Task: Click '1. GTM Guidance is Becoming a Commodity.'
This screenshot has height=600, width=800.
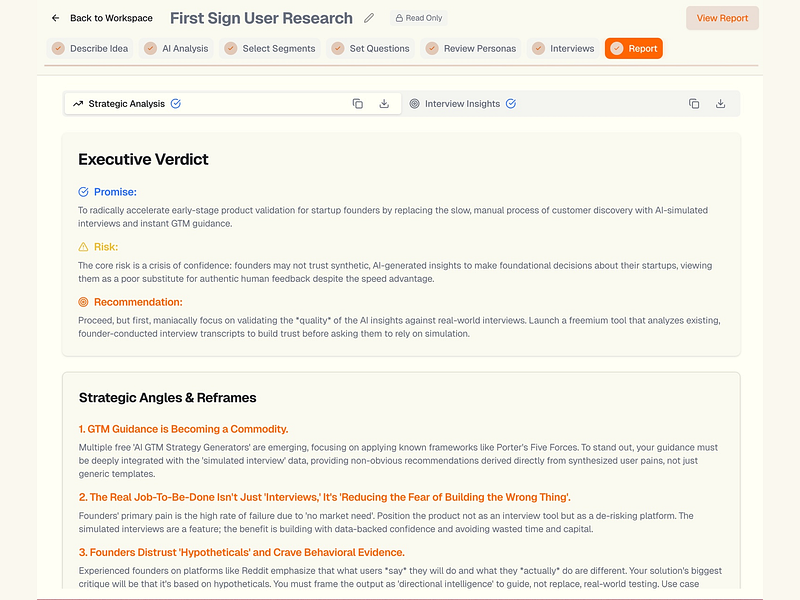Action: coord(184,429)
